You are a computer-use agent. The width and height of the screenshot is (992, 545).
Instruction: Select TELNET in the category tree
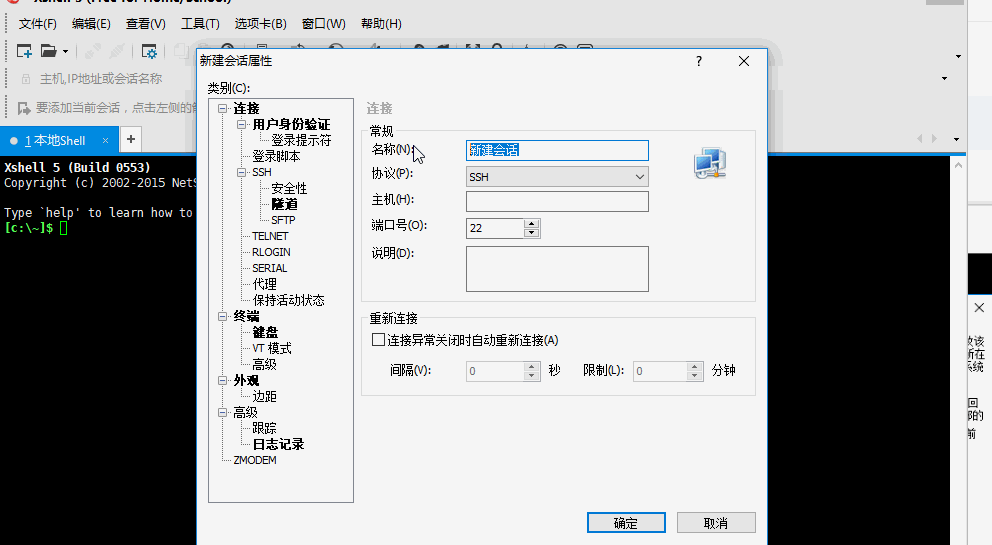tap(270, 236)
